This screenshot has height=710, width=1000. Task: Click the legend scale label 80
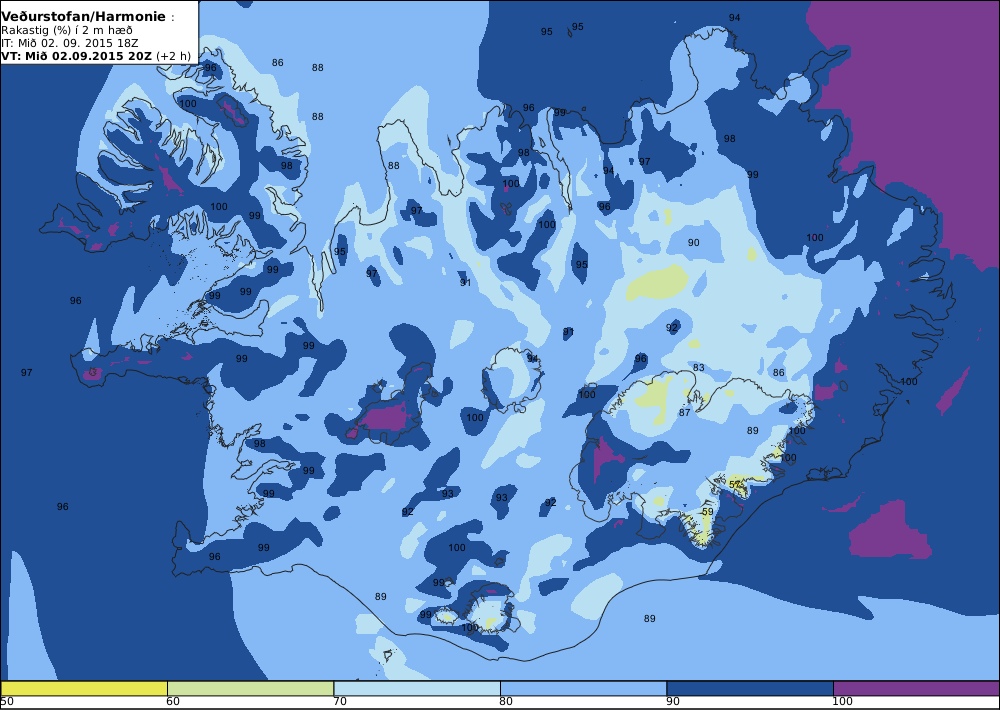coord(506,702)
